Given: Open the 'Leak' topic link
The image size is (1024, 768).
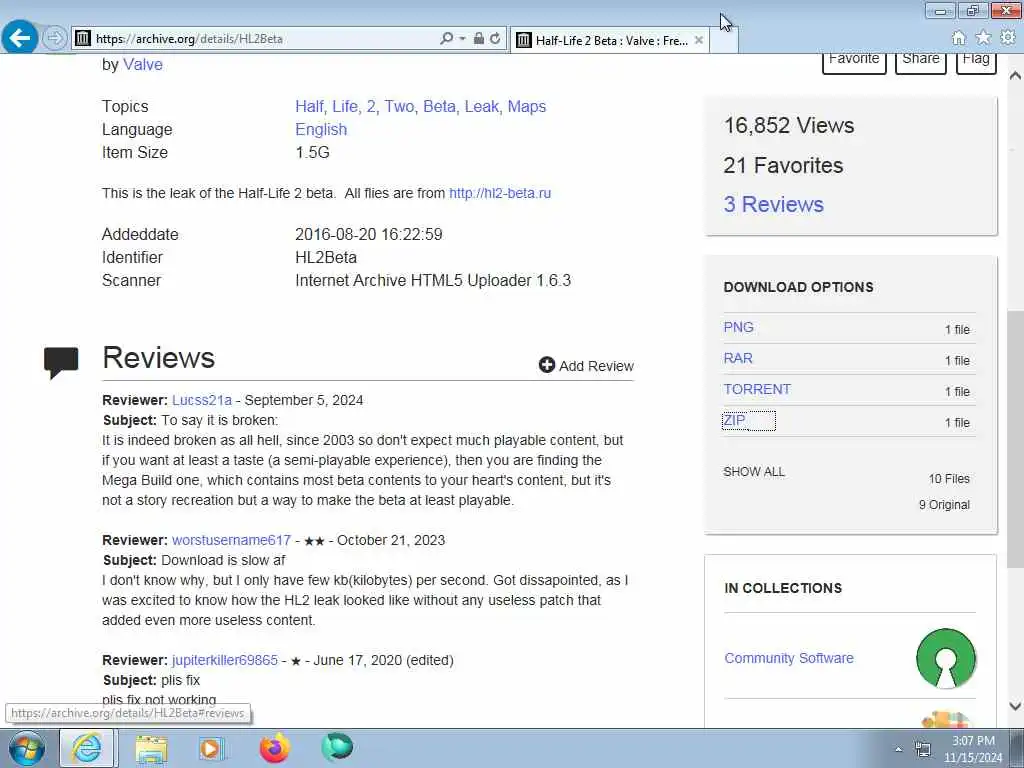Looking at the screenshot, I should tap(483, 106).
